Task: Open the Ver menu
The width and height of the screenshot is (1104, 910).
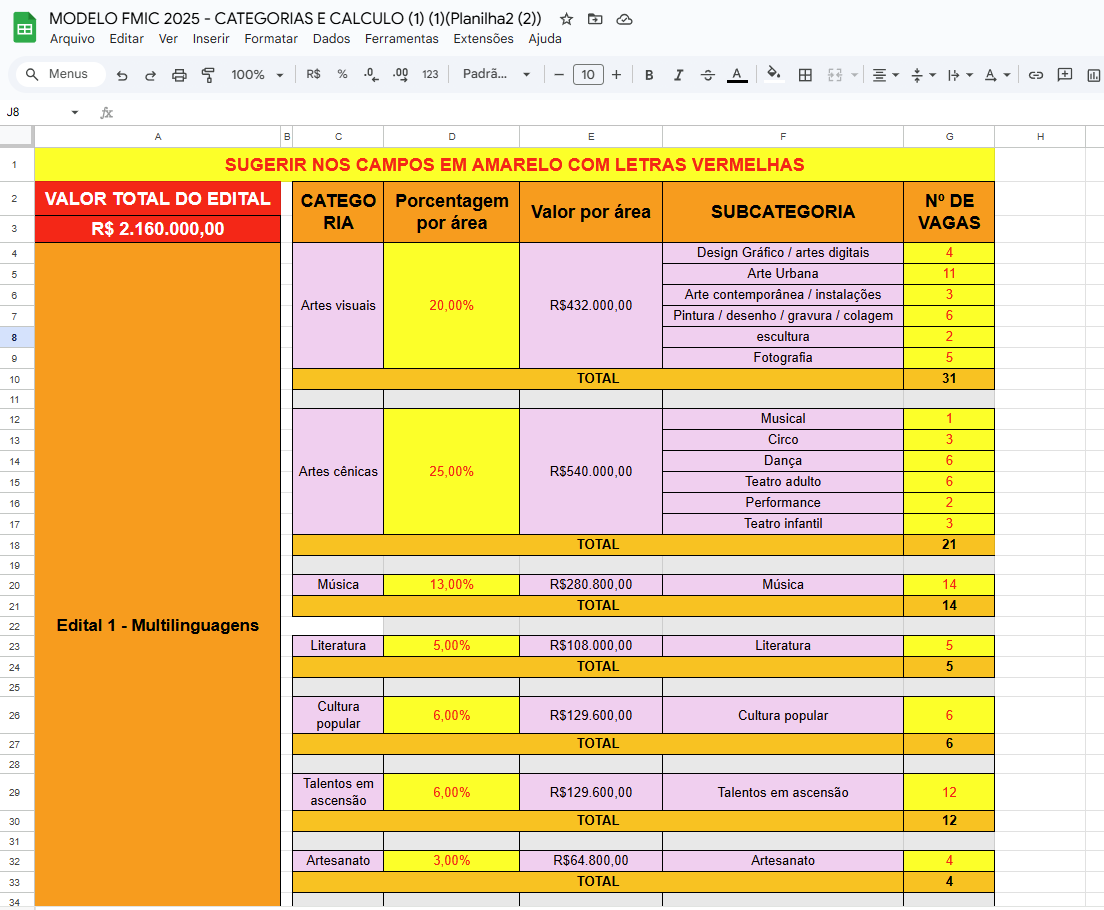Action: point(168,39)
